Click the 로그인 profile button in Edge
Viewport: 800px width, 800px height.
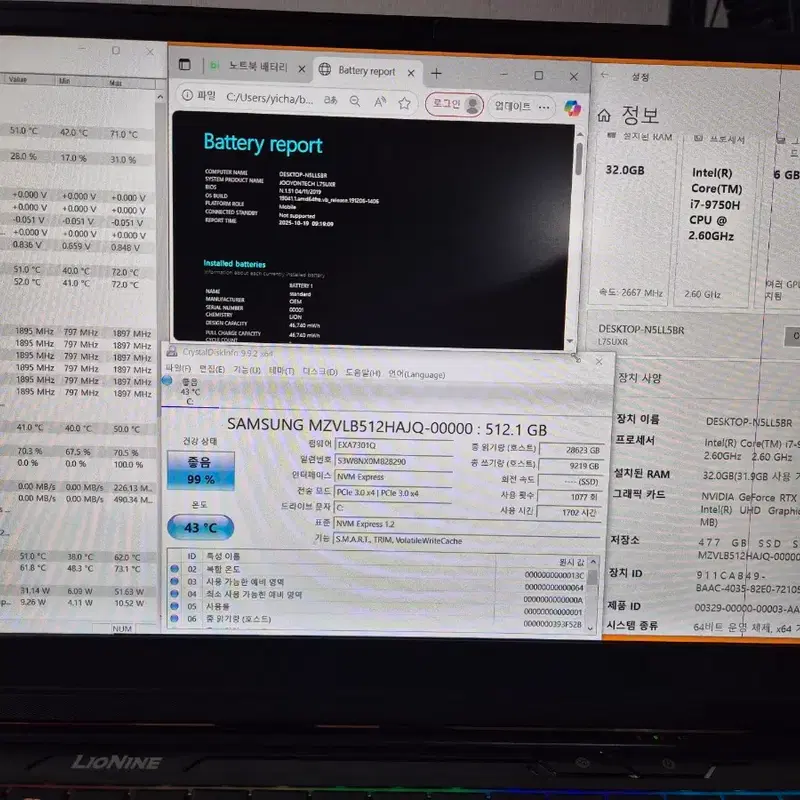coord(455,105)
